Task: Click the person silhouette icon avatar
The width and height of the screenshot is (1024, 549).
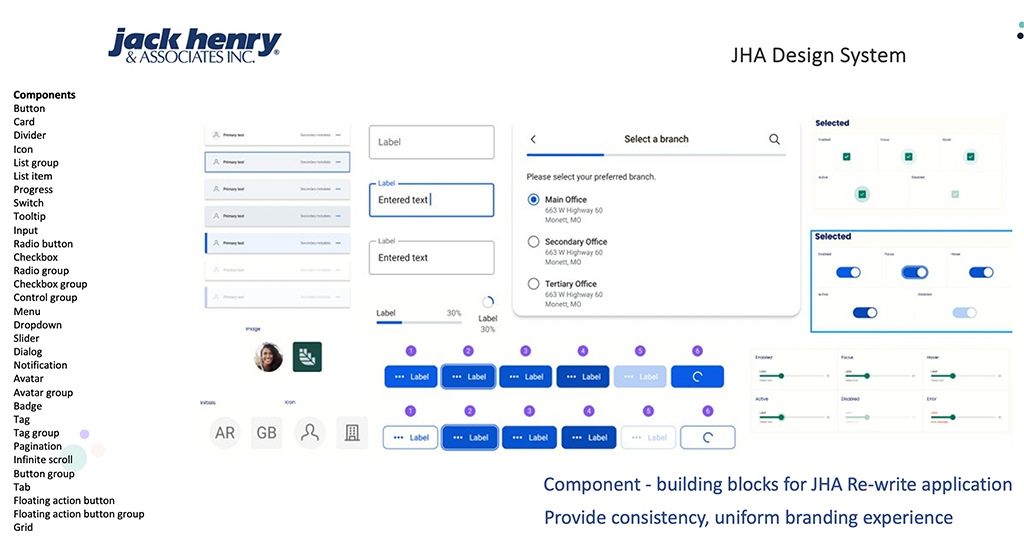Action: click(310, 433)
